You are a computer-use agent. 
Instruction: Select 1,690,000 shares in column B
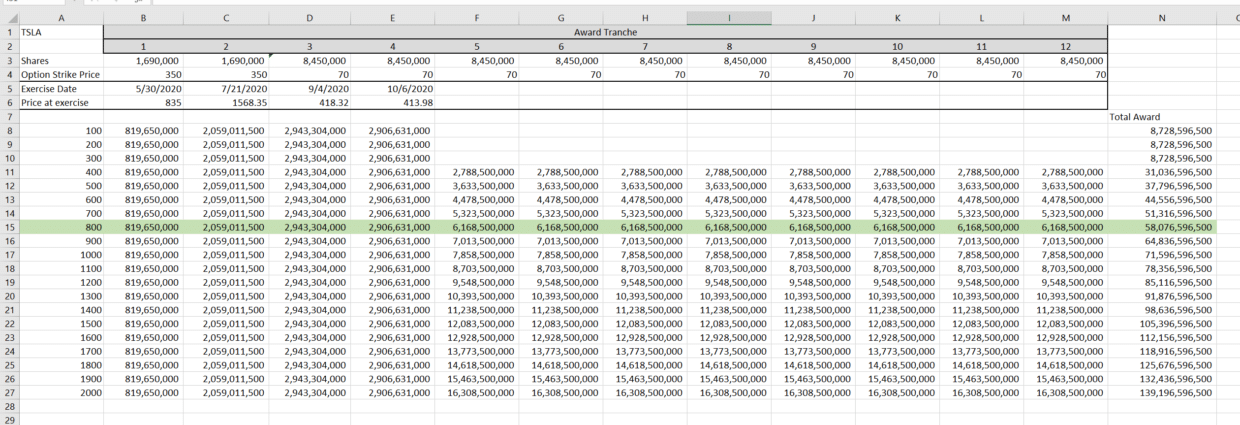(143, 60)
